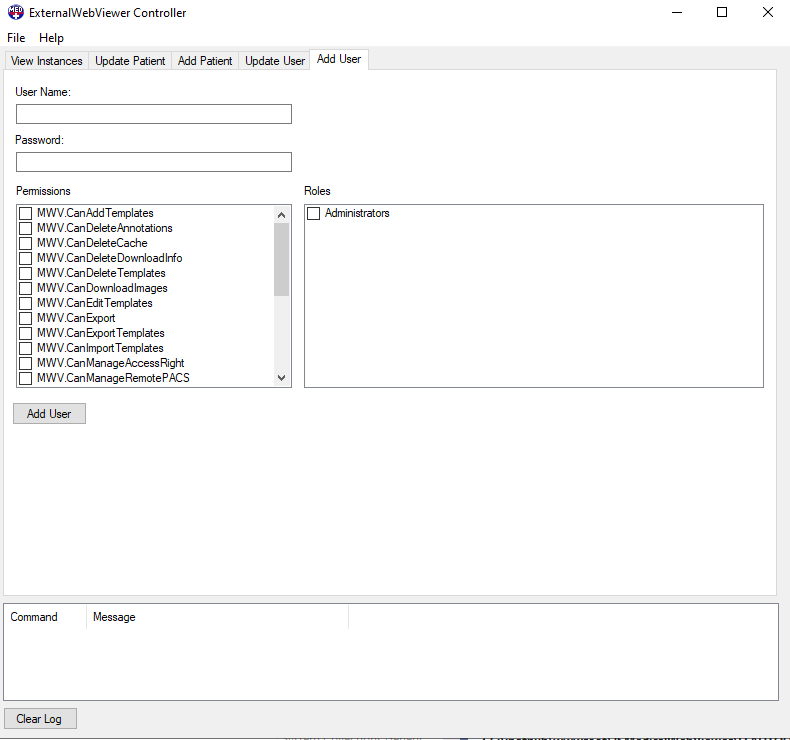Screen dimensions: 790x740
Task: Enable MWV.CanDeleteCache permission
Action: click(x=26, y=244)
